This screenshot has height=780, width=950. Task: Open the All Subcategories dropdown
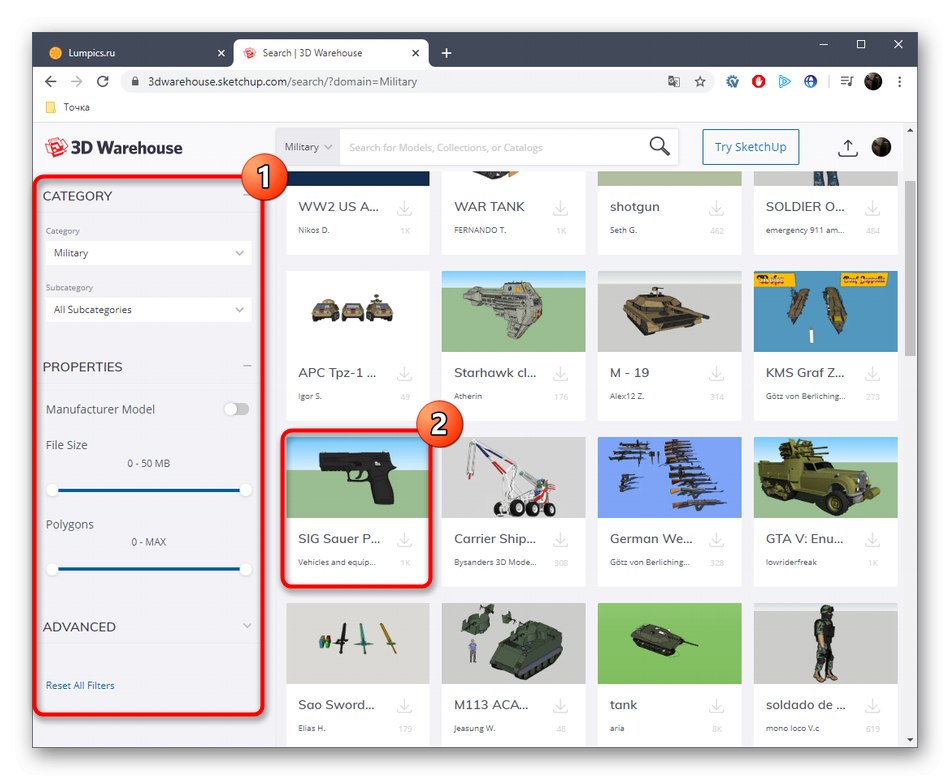148,310
